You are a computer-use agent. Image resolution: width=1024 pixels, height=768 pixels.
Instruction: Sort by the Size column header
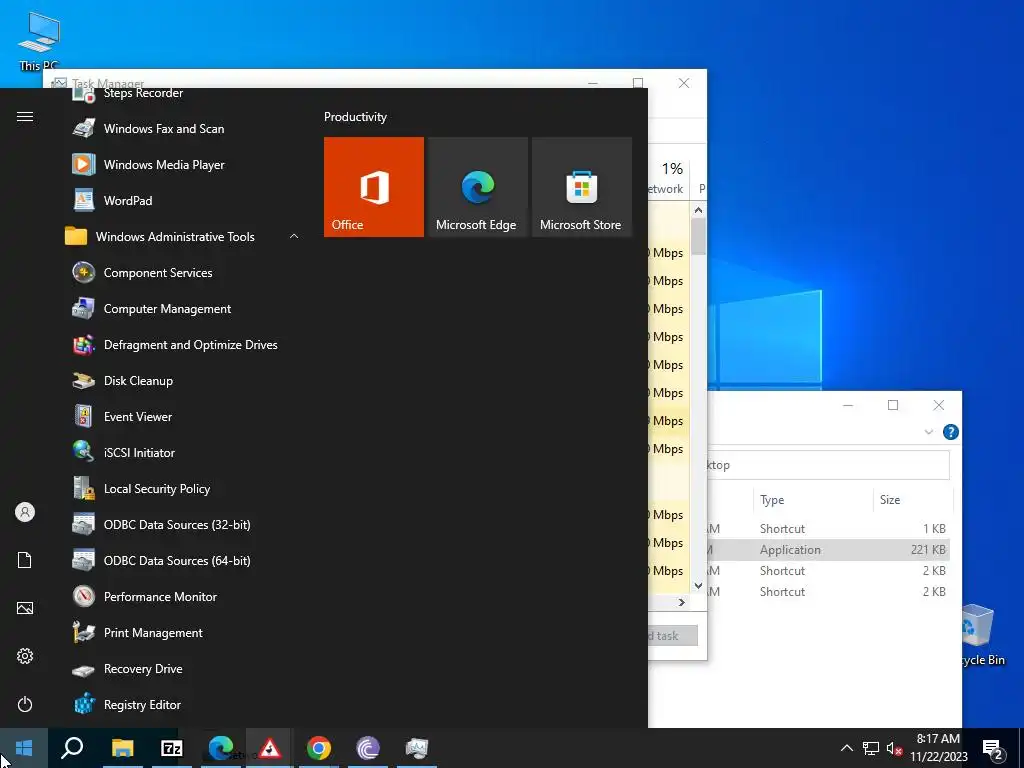click(912, 500)
